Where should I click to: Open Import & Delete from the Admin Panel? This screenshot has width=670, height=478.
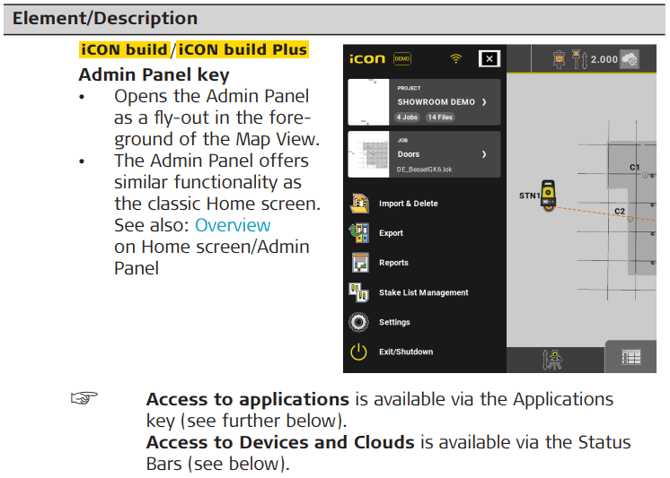point(408,204)
